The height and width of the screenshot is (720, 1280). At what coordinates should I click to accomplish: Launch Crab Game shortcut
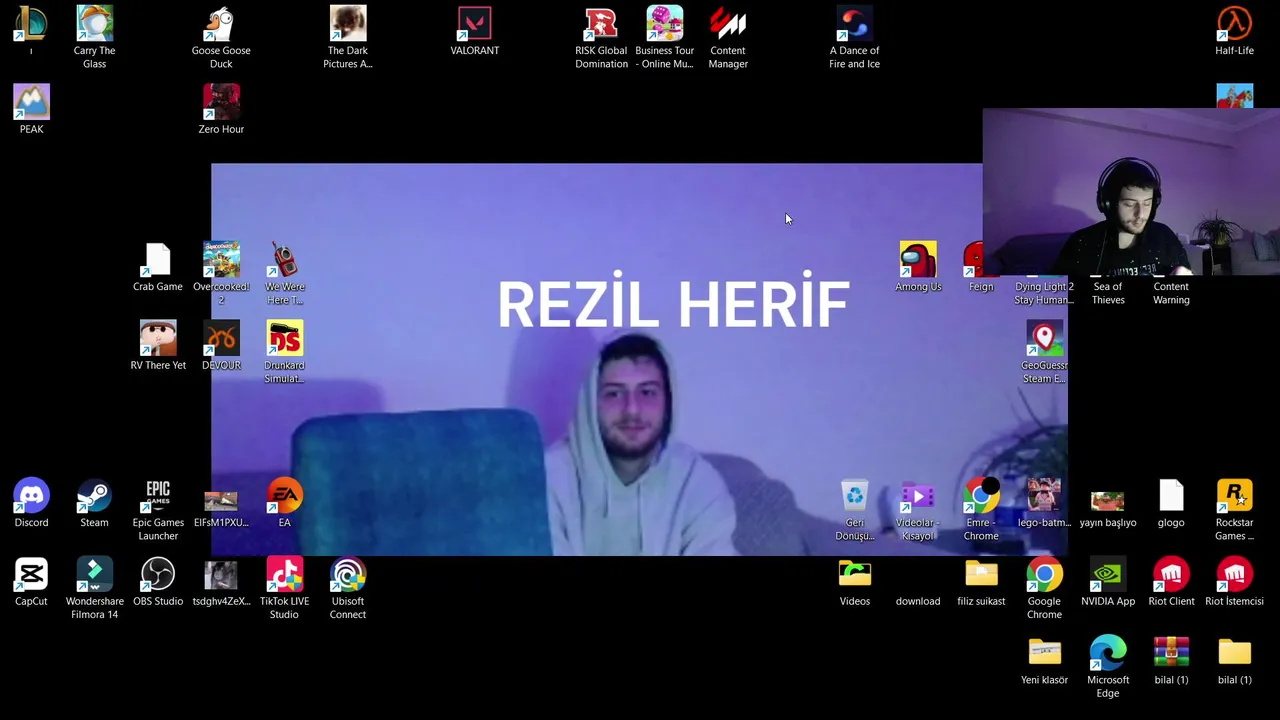pyautogui.click(x=158, y=260)
